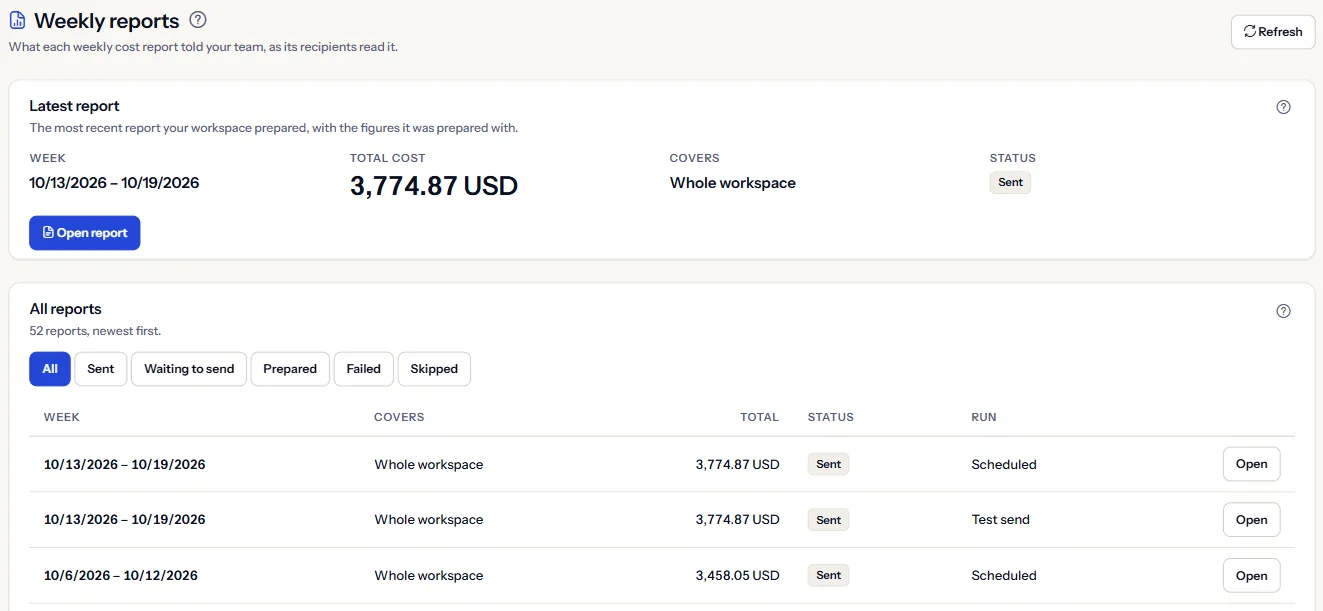The height and width of the screenshot is (611, 1323).
Task: Click the Sent status badge in Latest report
Action: pyautogui.click(x=1010, y=183)
